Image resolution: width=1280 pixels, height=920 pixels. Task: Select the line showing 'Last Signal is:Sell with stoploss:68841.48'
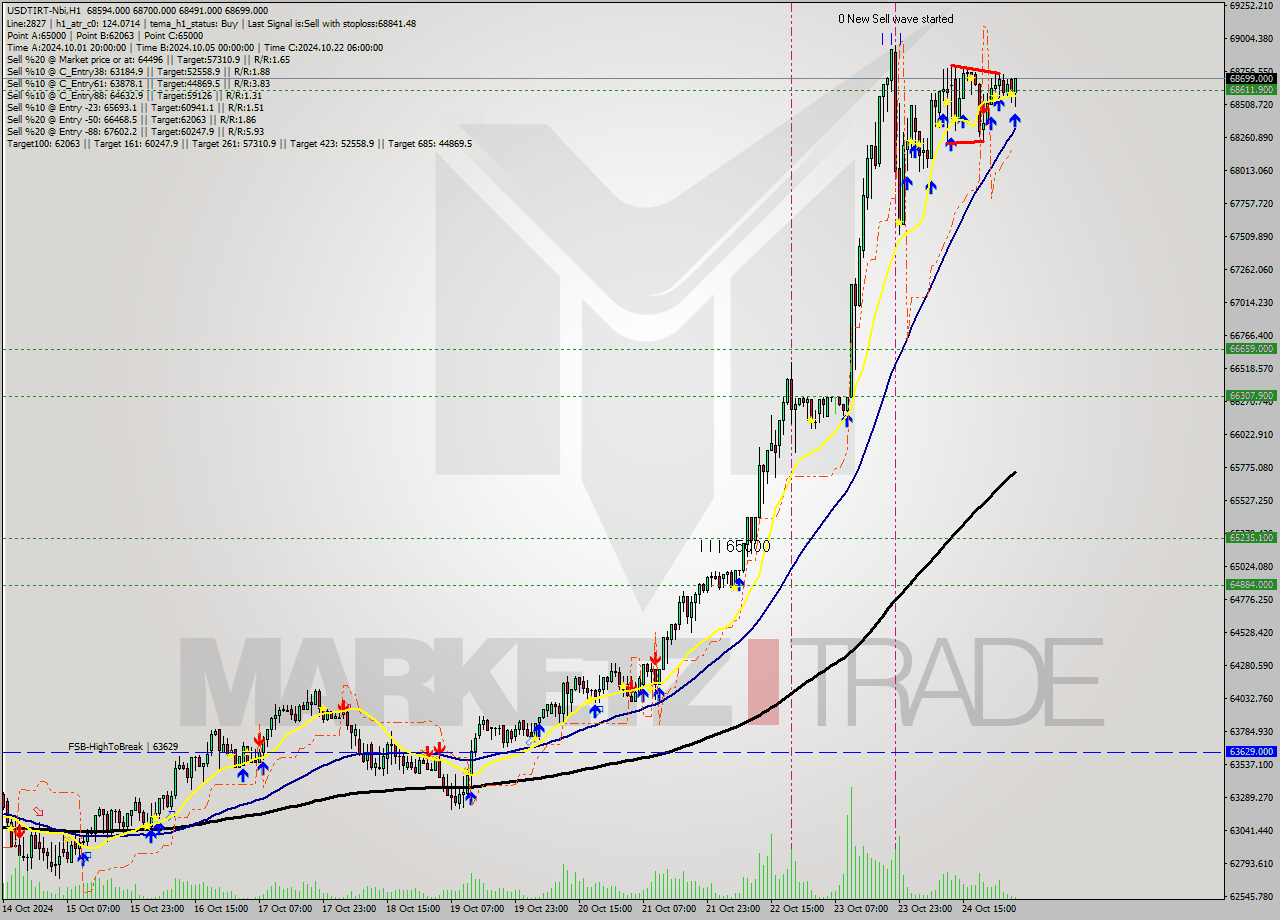pos(211,23)
